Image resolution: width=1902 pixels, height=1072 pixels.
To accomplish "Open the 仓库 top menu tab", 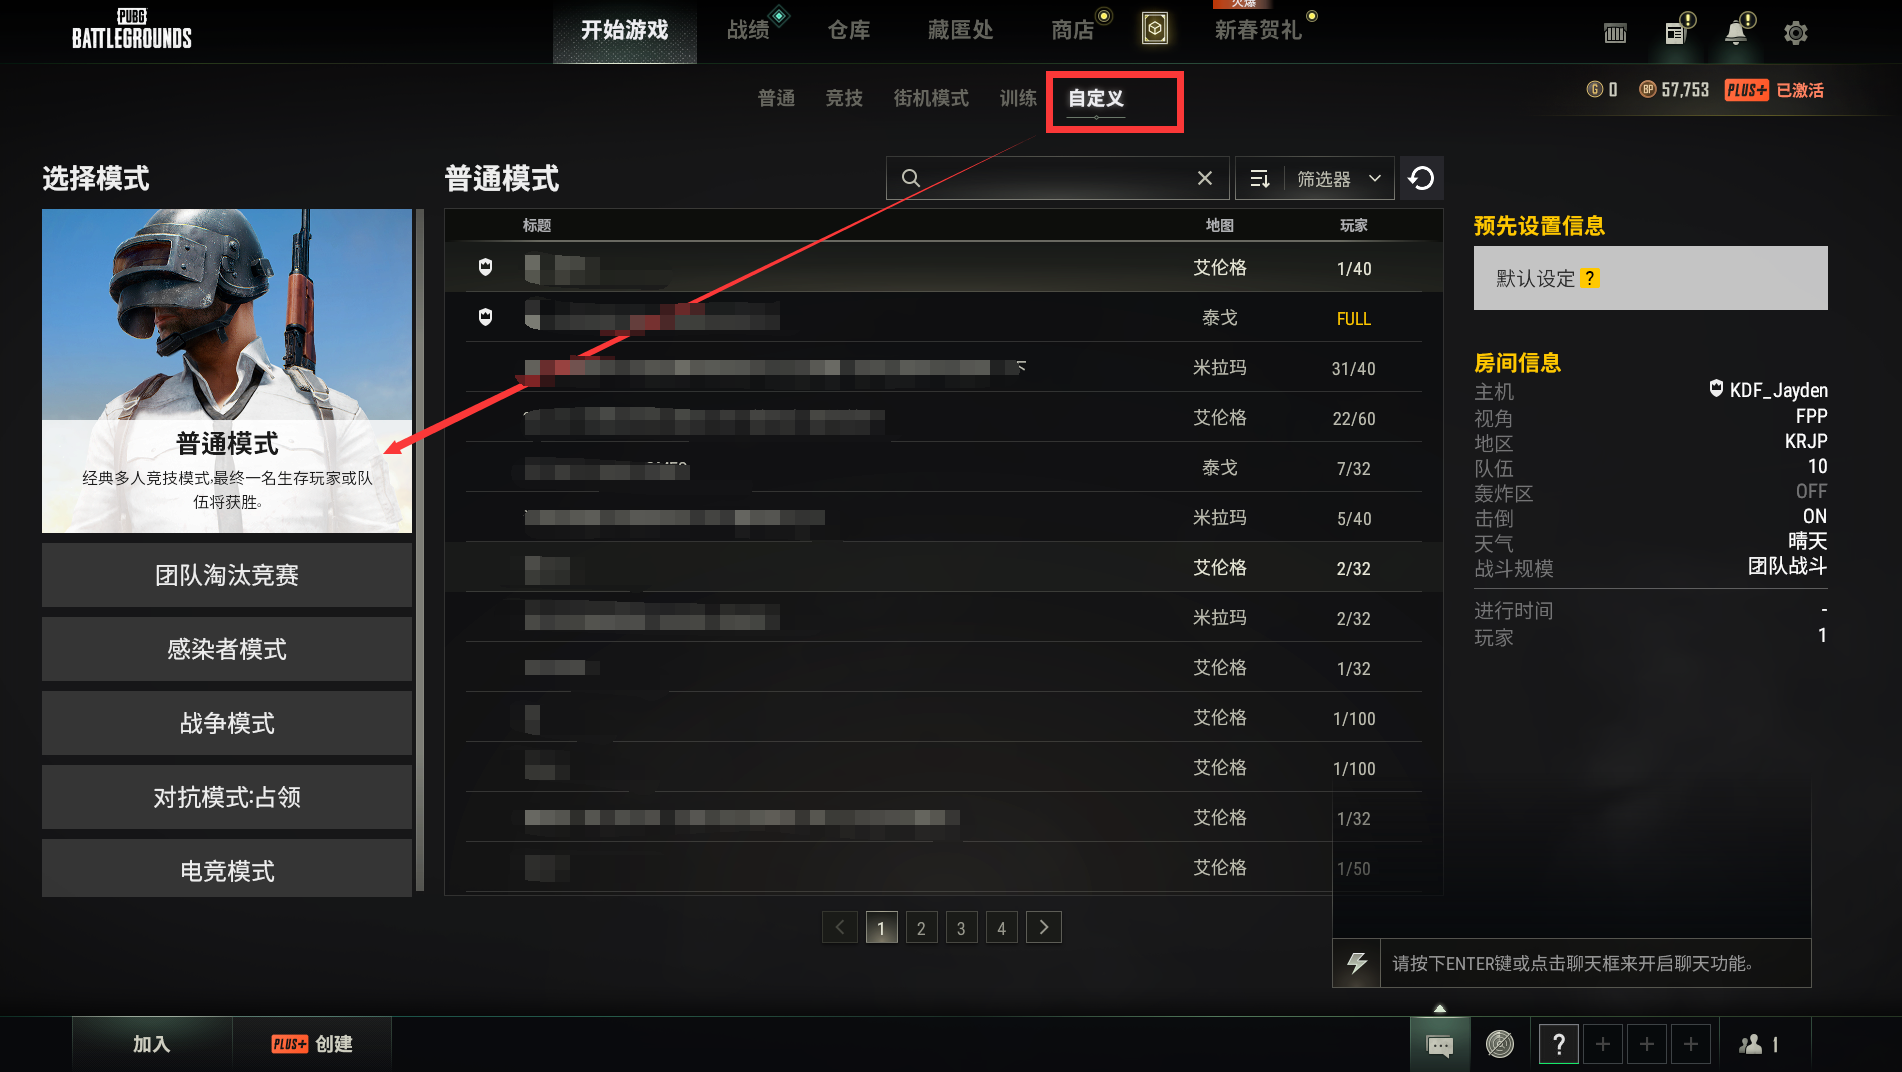I will point(849,30).
